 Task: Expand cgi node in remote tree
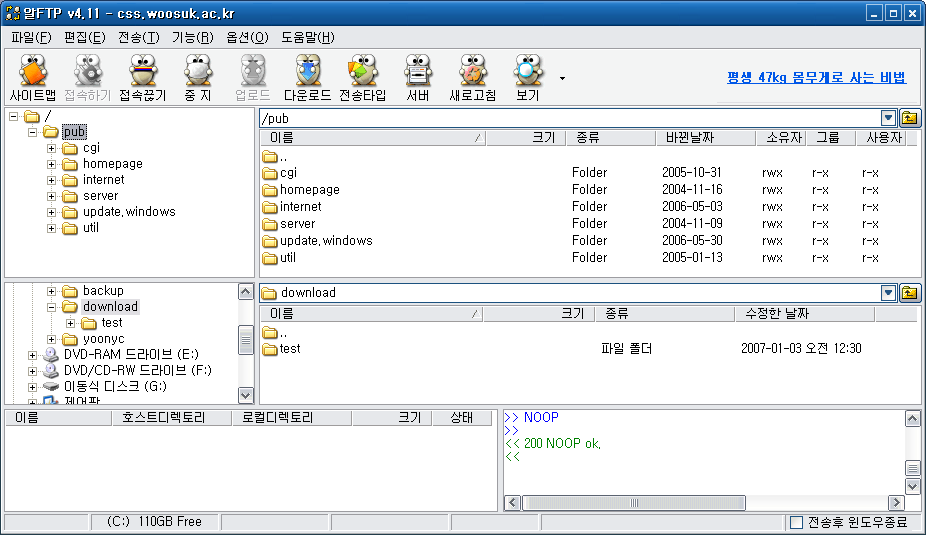51,148
